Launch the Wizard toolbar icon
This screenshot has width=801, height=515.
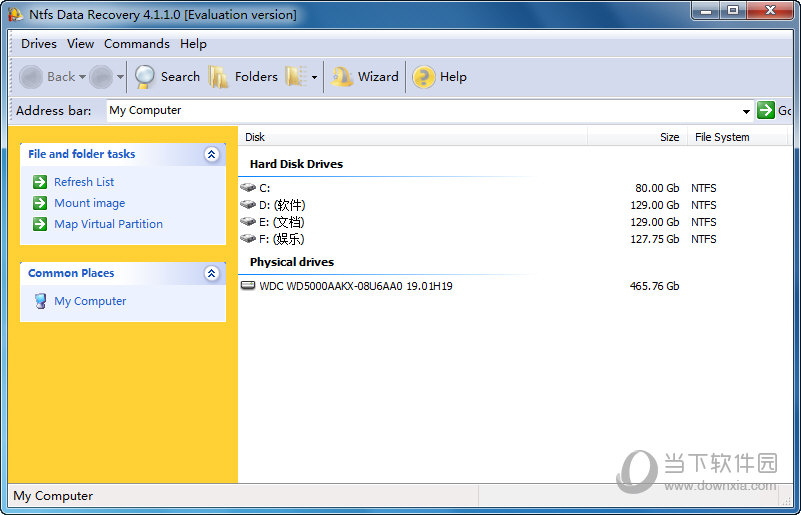click(342, 77)
